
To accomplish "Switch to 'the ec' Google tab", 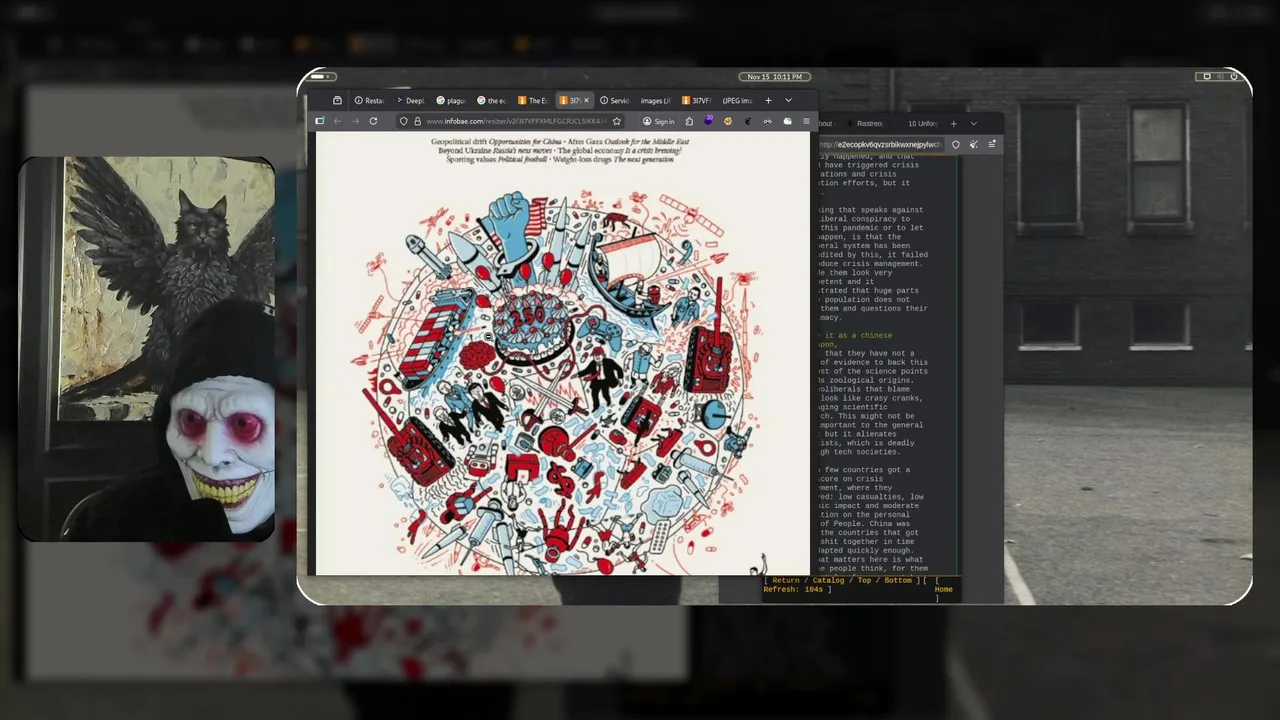I will click(x=491, y=100).
